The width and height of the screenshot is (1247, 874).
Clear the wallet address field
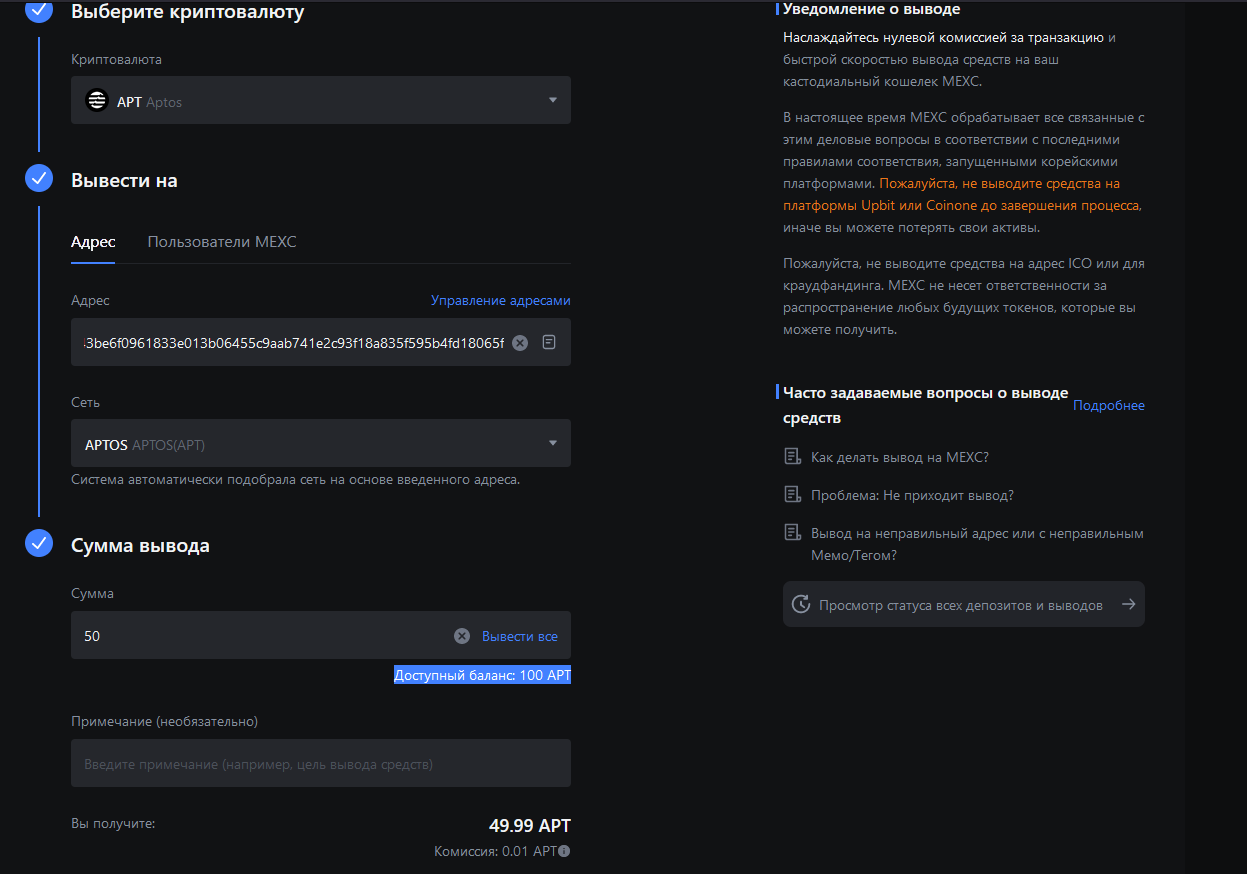tap(520, 342)
